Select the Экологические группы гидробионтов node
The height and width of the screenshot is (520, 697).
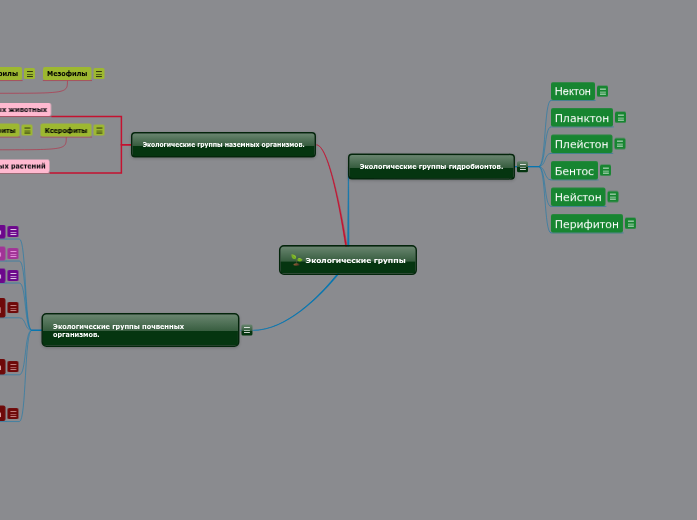pos(430,166)
